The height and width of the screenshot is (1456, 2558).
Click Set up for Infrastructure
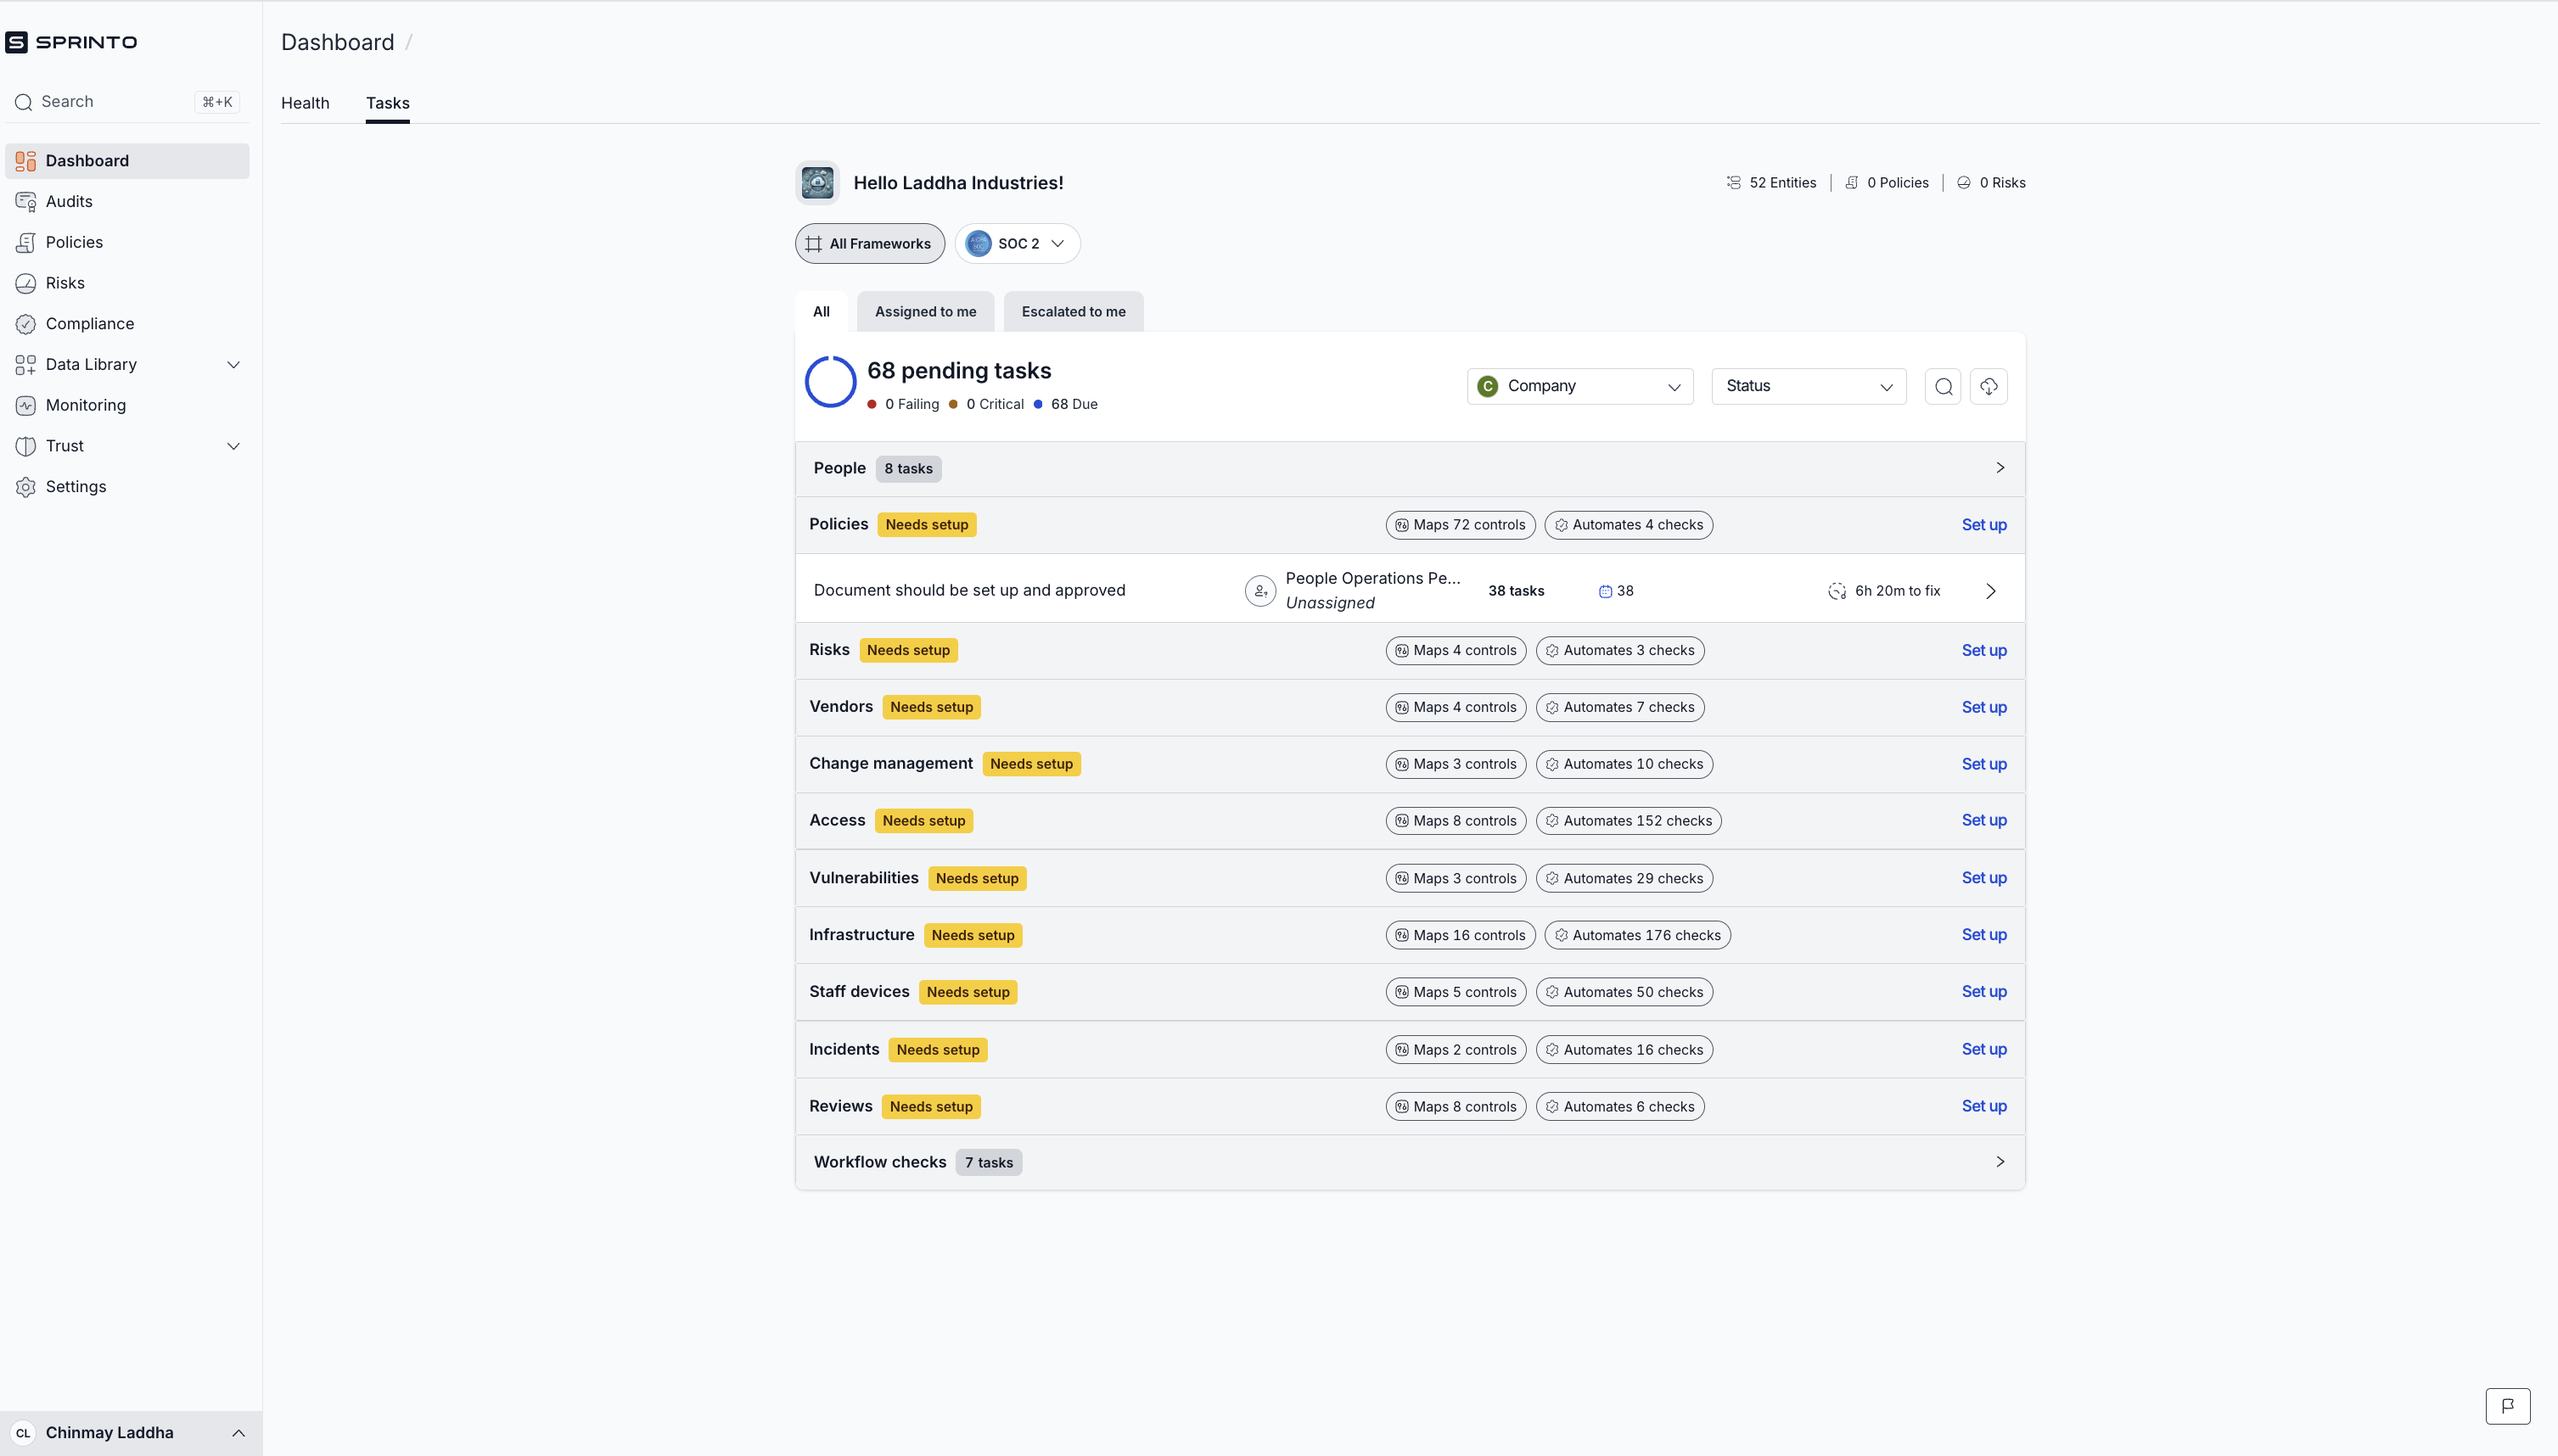click(x=1983, y=935)
